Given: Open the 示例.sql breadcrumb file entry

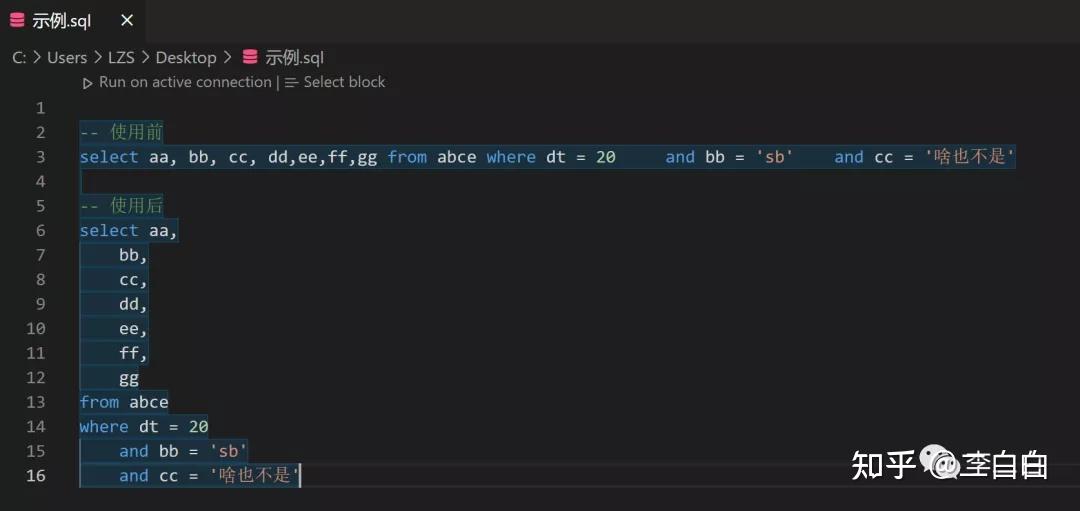Looking at the screenshot, I should (x=294, y=58).
